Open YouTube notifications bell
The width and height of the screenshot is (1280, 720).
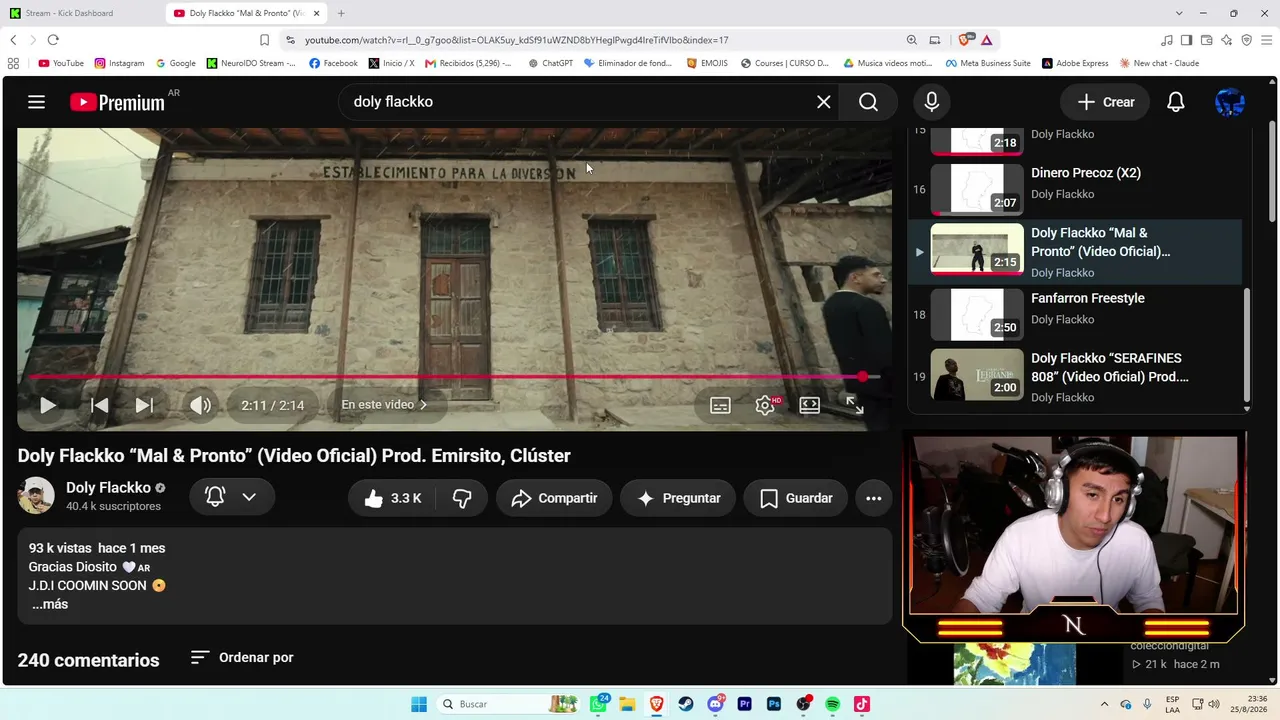[x=1176, y=102]
